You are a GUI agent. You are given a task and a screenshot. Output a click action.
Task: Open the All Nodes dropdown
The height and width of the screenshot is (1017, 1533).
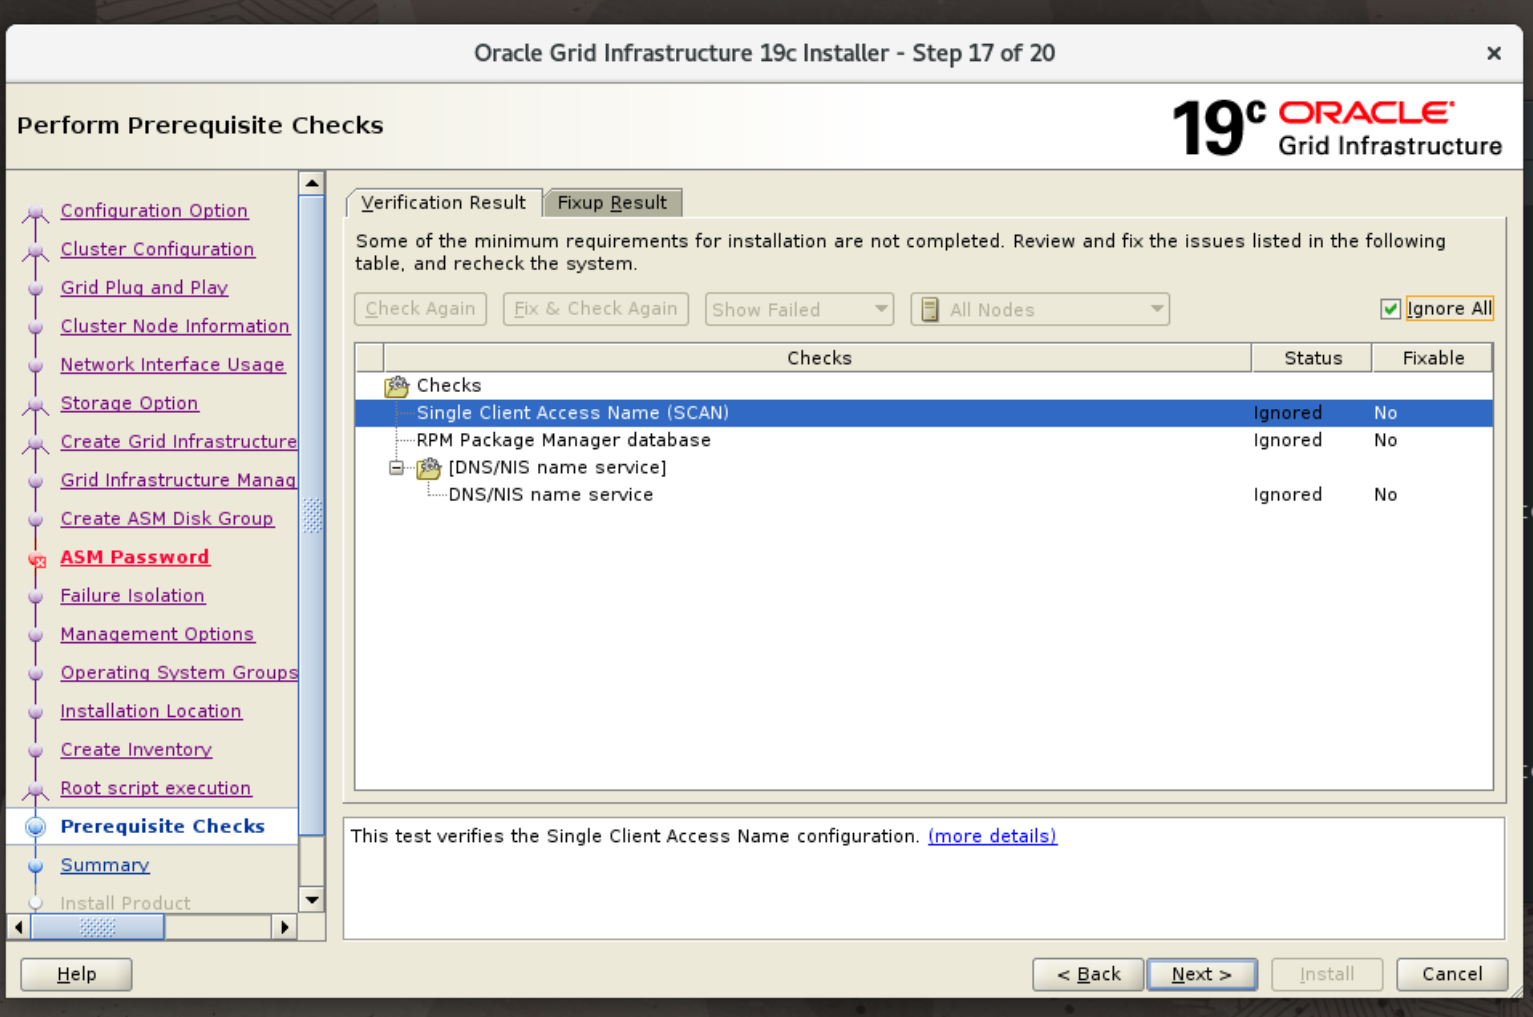[x=1040, y=310]
